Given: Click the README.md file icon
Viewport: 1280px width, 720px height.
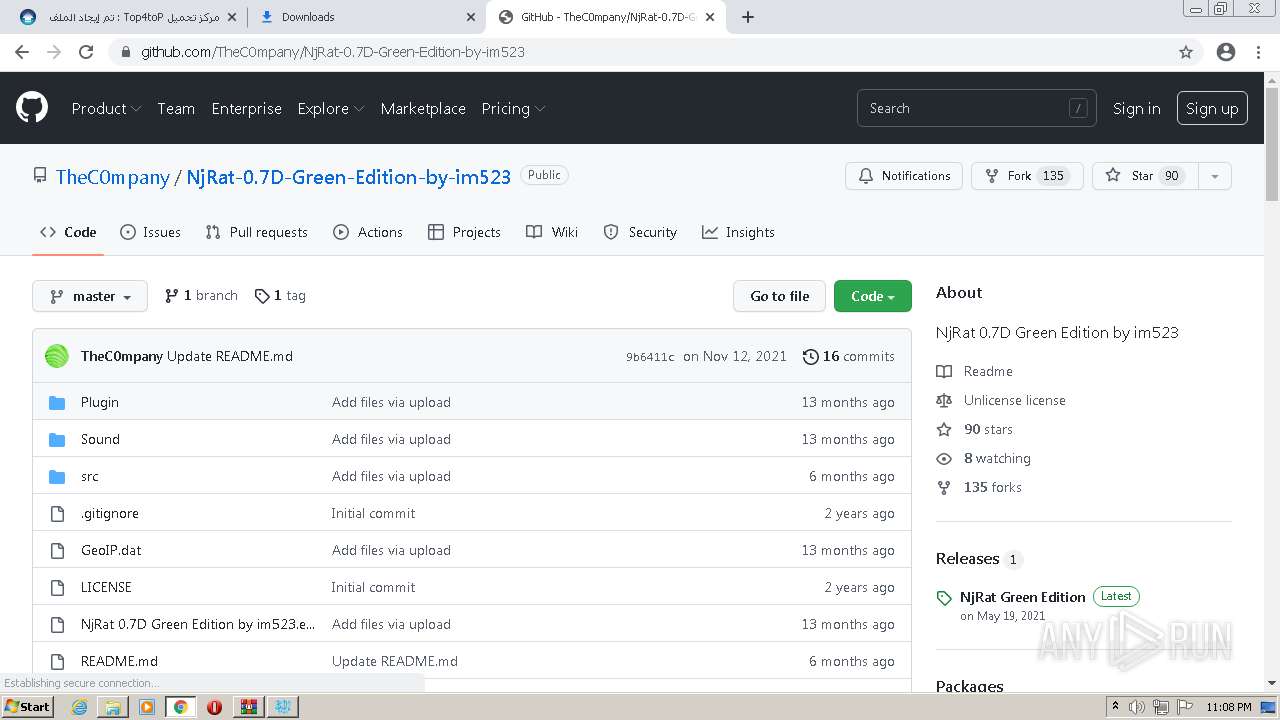Looking at the screenshot, I should click(x=57, y=661).
